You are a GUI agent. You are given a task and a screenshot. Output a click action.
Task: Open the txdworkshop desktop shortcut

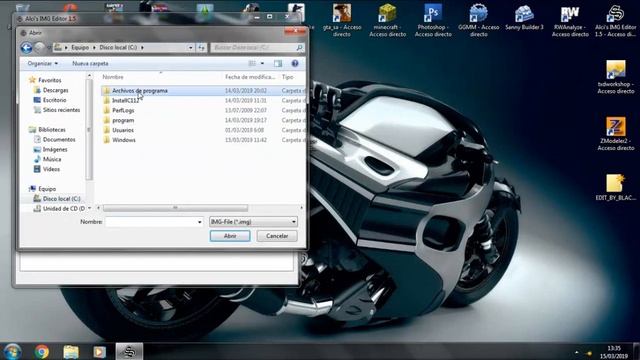coord(616,77)
